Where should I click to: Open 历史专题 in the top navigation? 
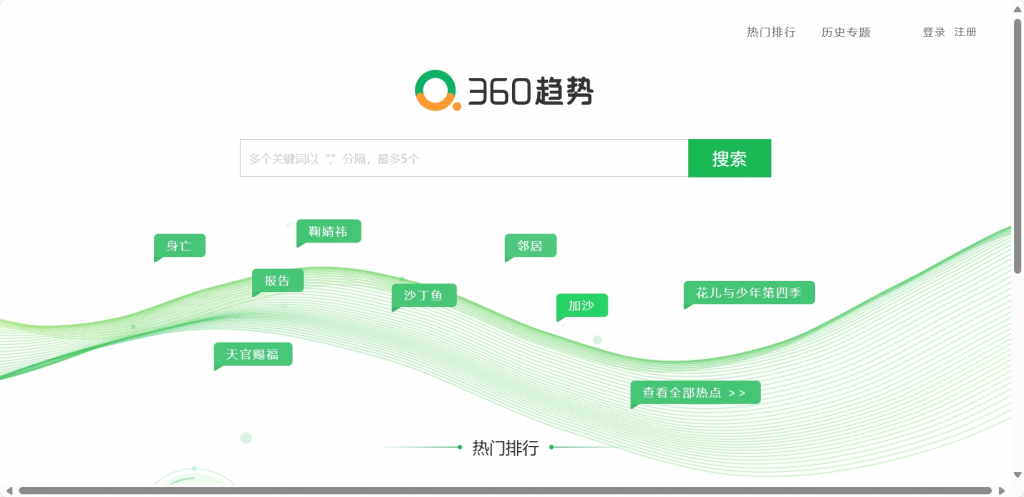click(846, 33)
